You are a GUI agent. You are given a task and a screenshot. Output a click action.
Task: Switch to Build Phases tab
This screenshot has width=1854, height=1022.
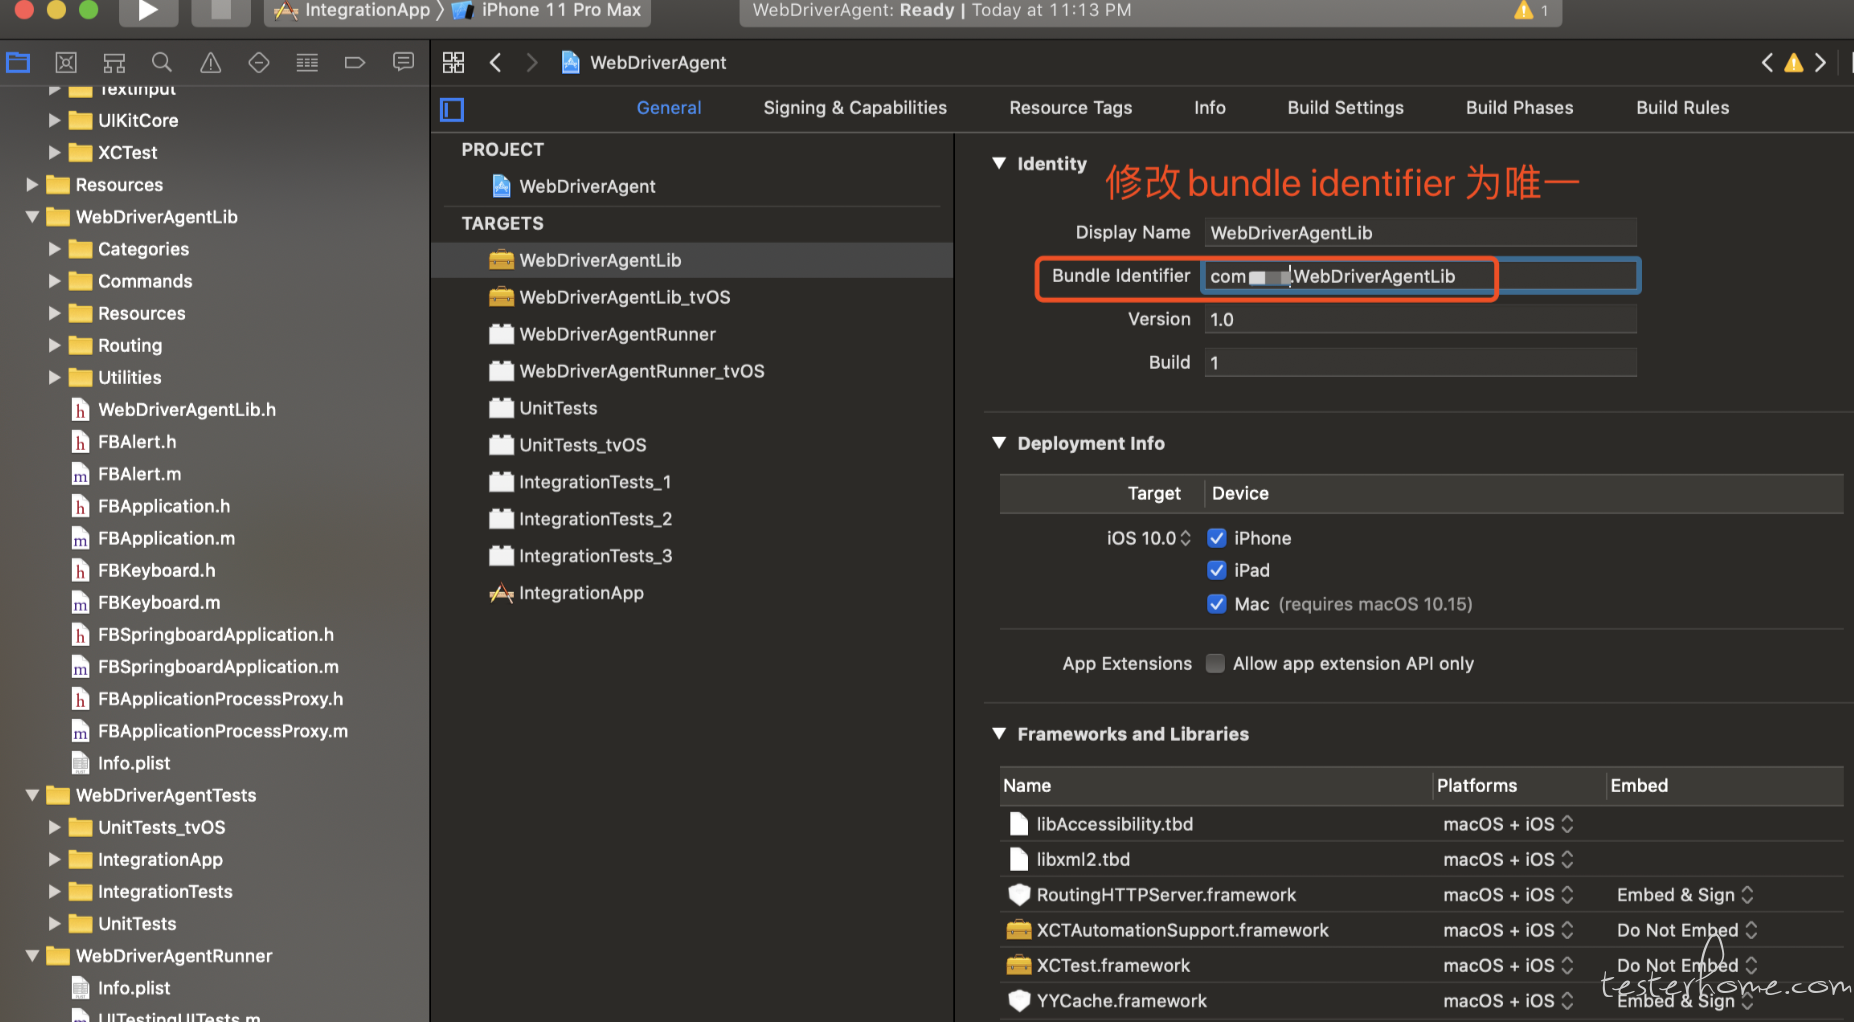[x=1519, y=108]
